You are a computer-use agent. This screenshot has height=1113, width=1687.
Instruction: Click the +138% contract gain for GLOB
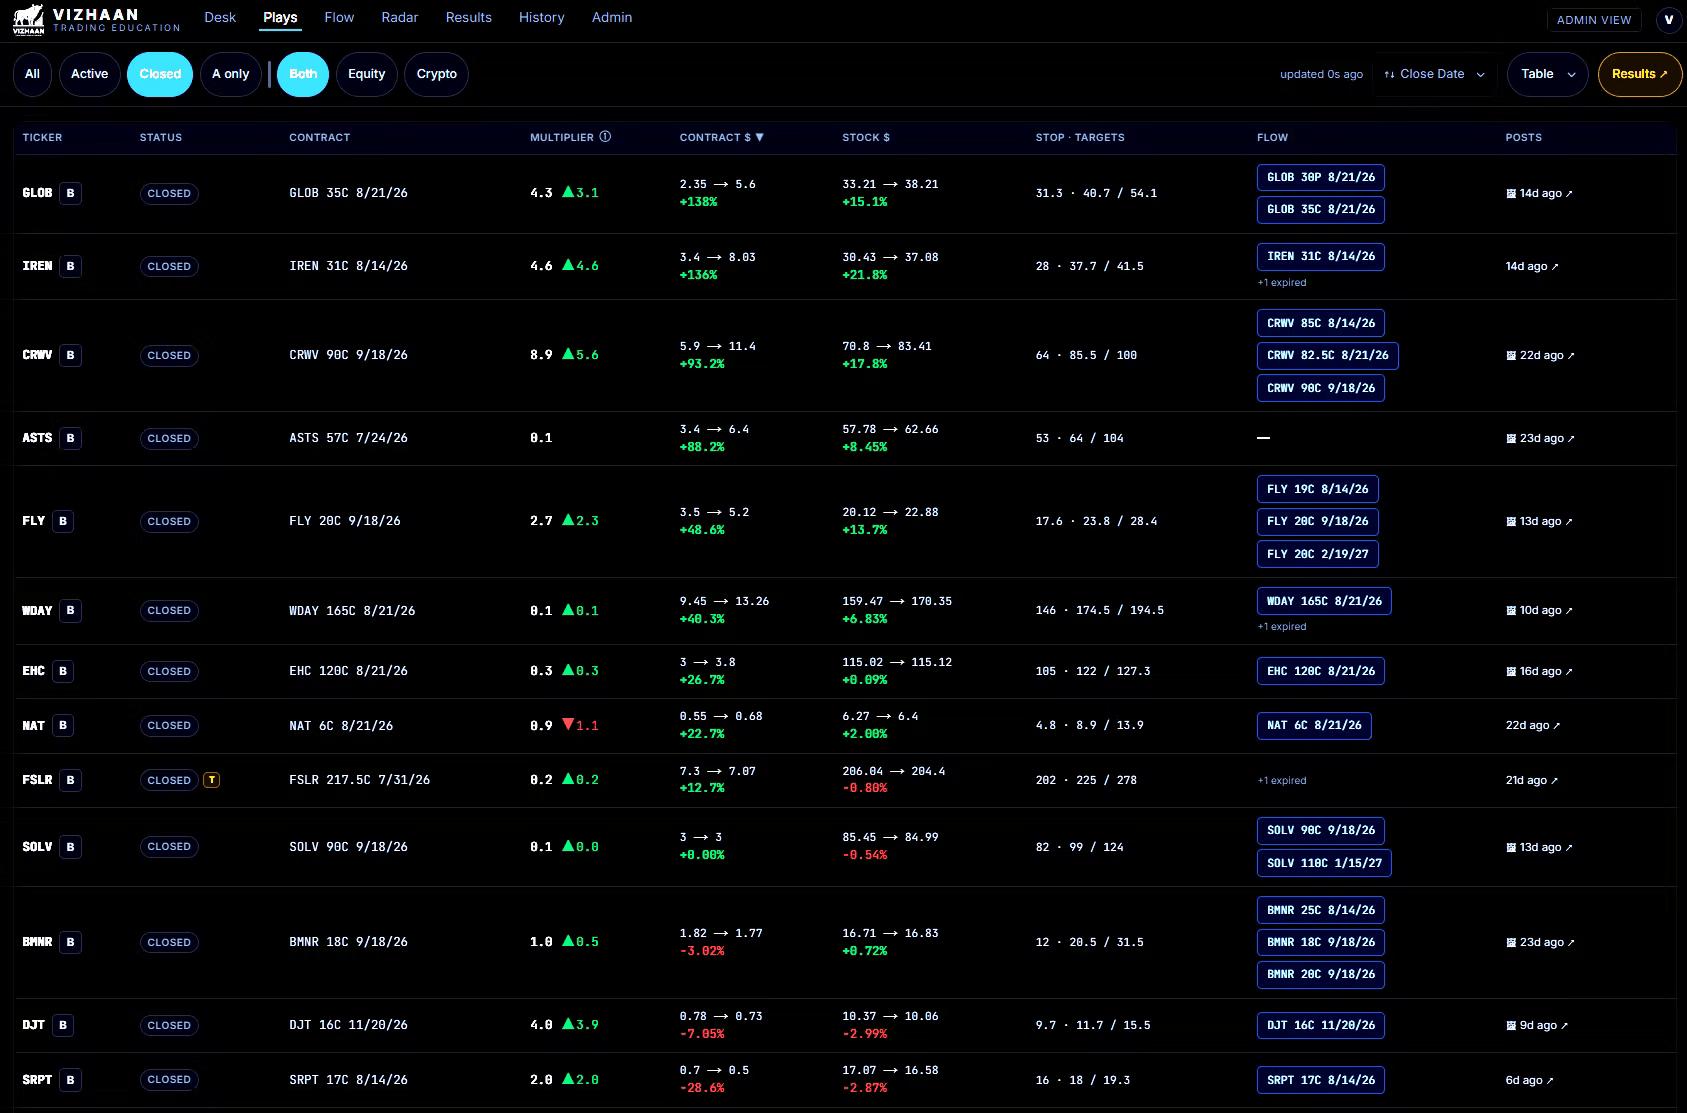698,202
